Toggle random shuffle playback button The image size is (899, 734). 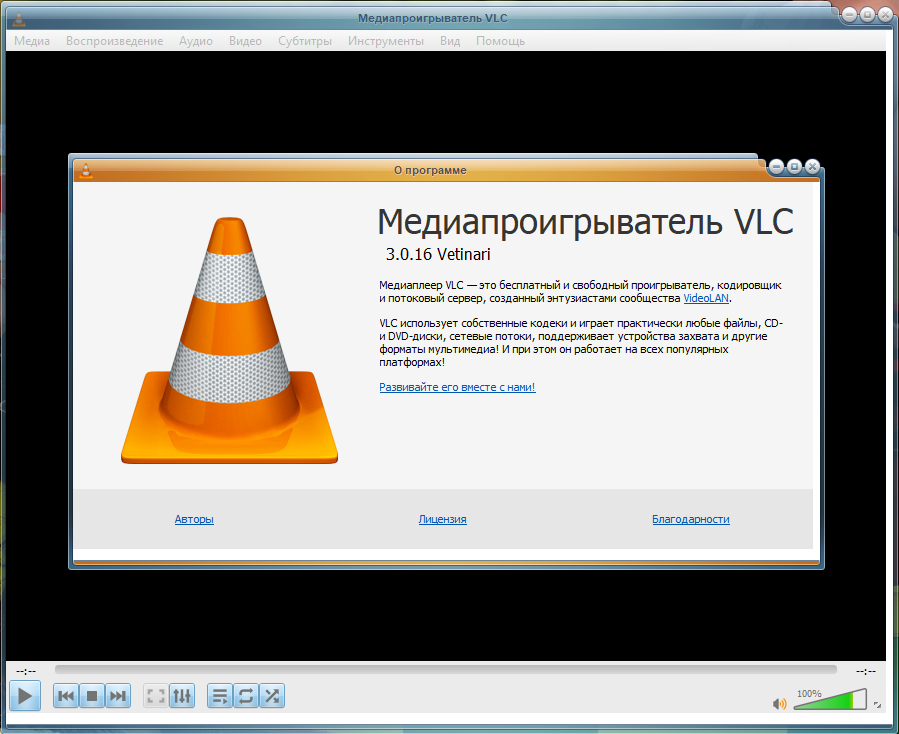coord(272,696)
